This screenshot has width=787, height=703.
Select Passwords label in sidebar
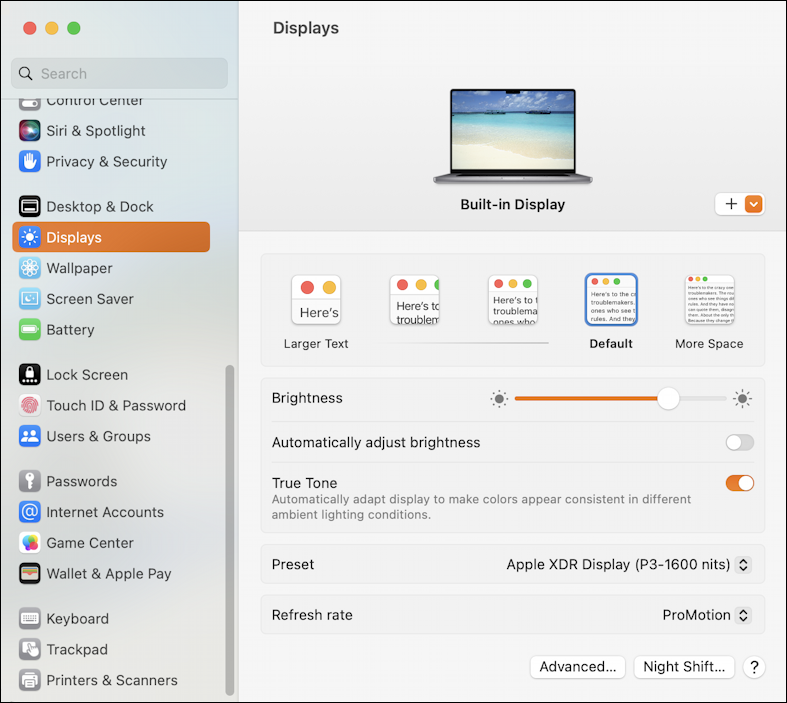82,482
